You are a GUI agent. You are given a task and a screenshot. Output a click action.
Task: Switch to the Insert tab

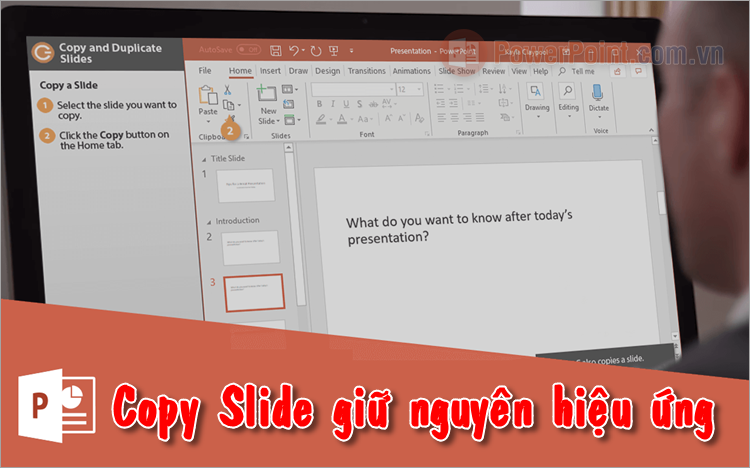(x=270, y=71)
